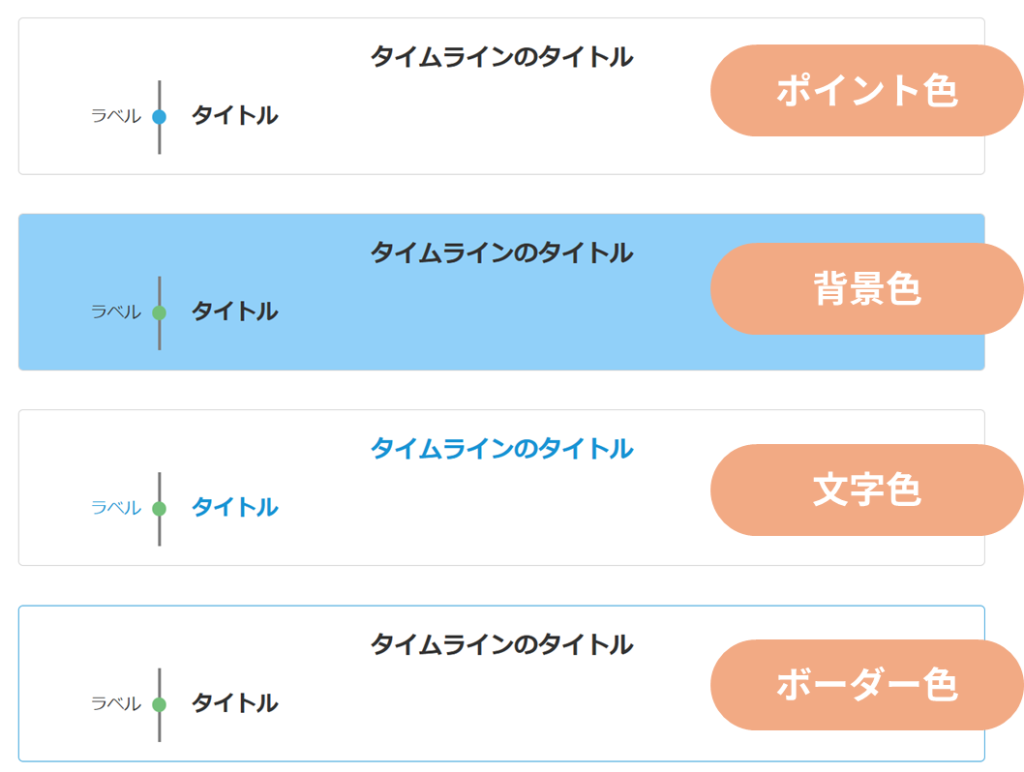Click the green dot beside the blue タイトル text
Image resolution: width=1024 pixels, height=772 pixels.
[159, 509]
